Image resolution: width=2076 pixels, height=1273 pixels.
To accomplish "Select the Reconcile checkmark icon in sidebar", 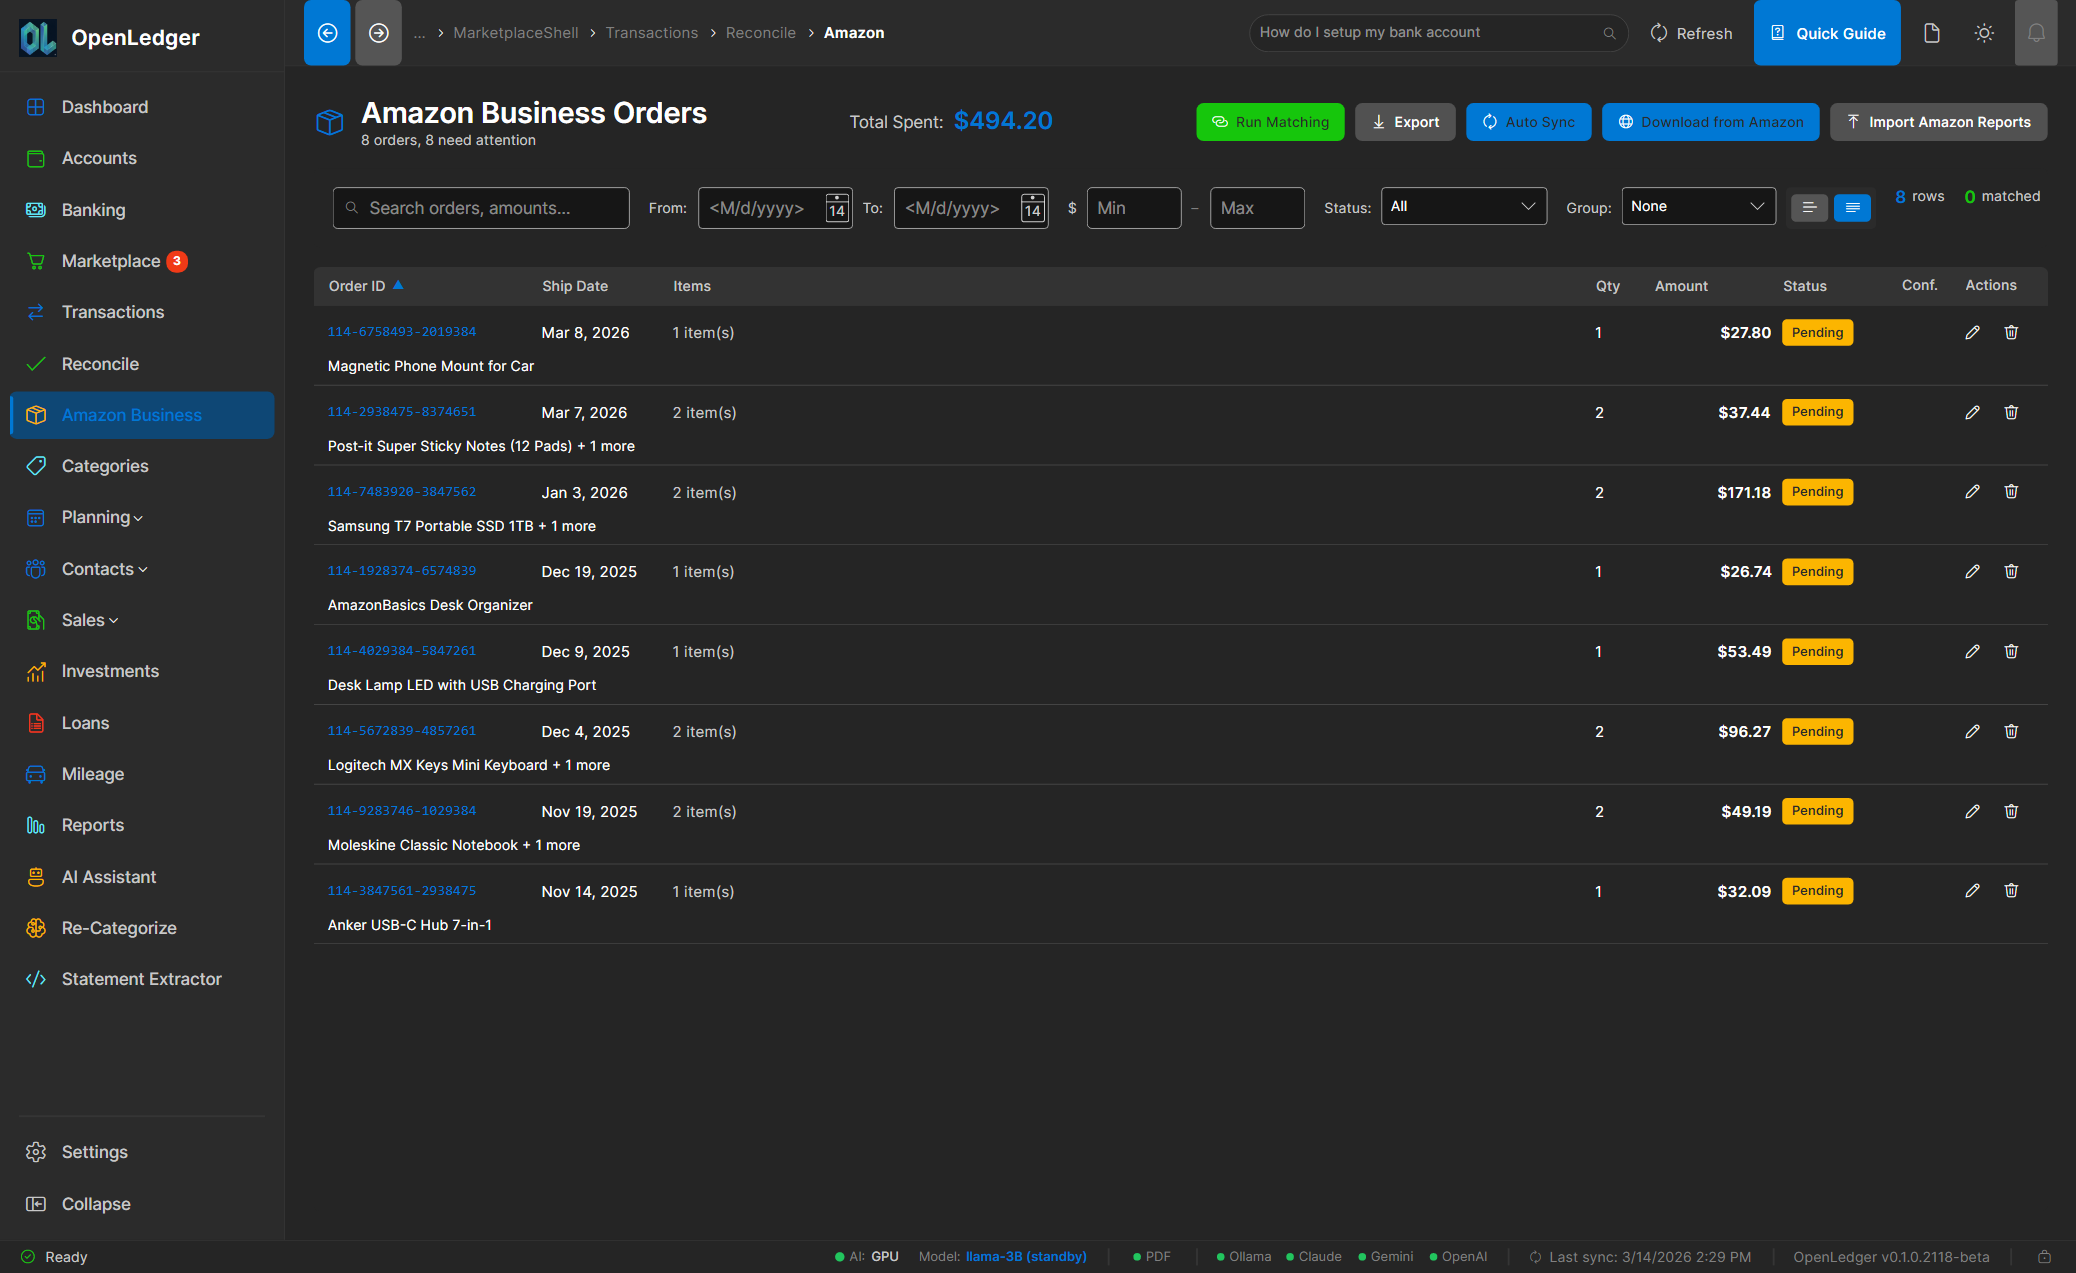I will (36, 363).
